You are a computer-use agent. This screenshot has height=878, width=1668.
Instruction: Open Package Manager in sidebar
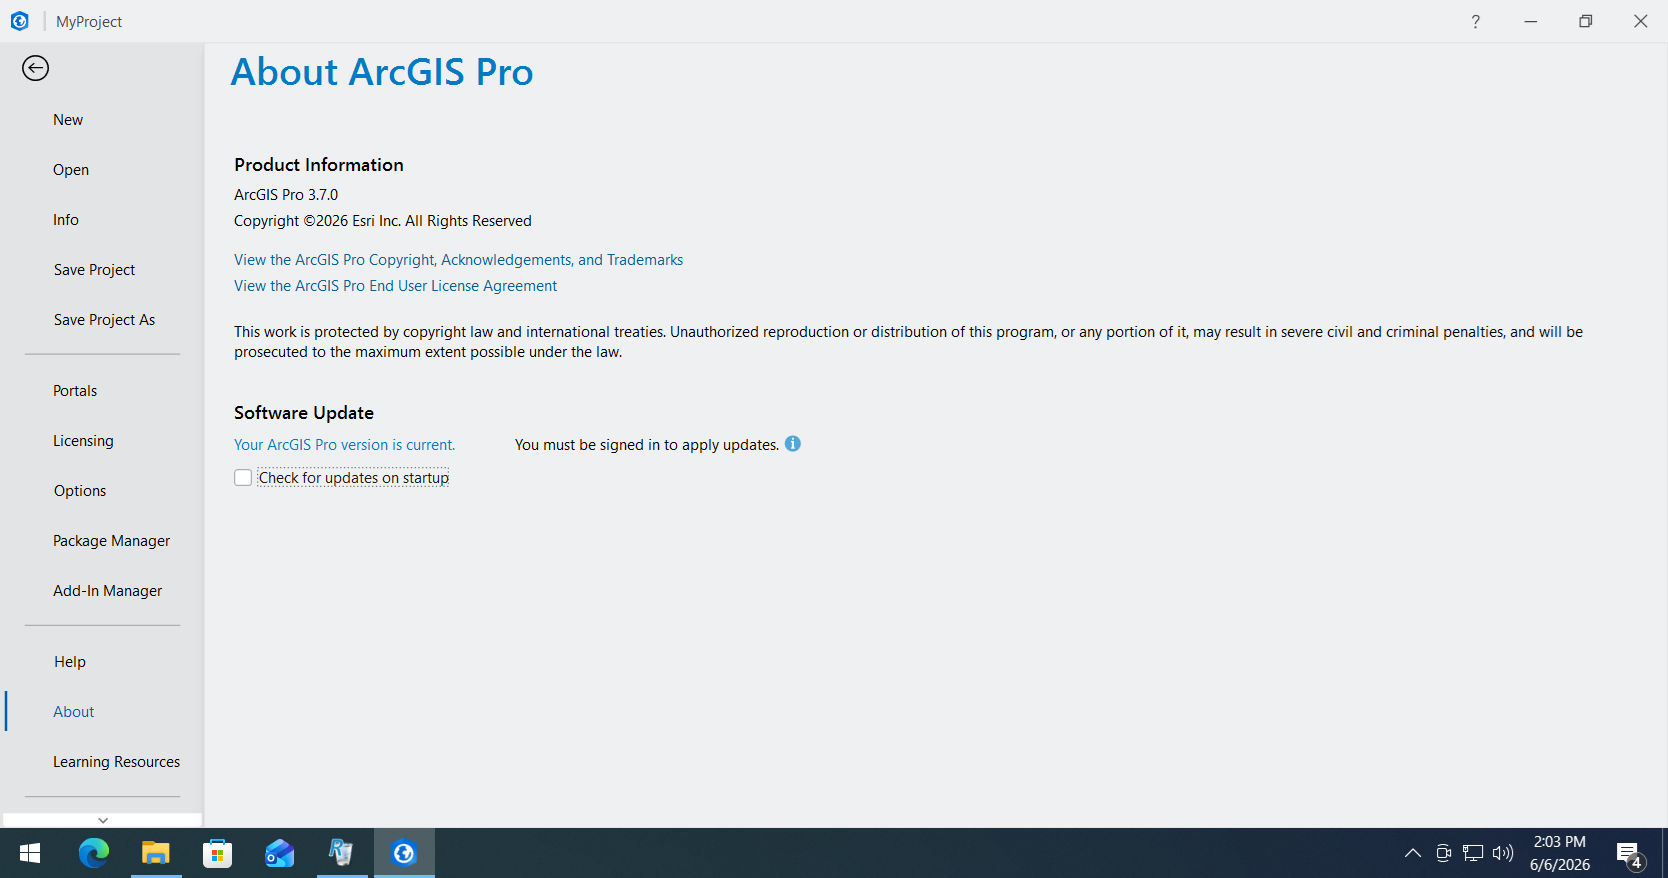point(111,541)
